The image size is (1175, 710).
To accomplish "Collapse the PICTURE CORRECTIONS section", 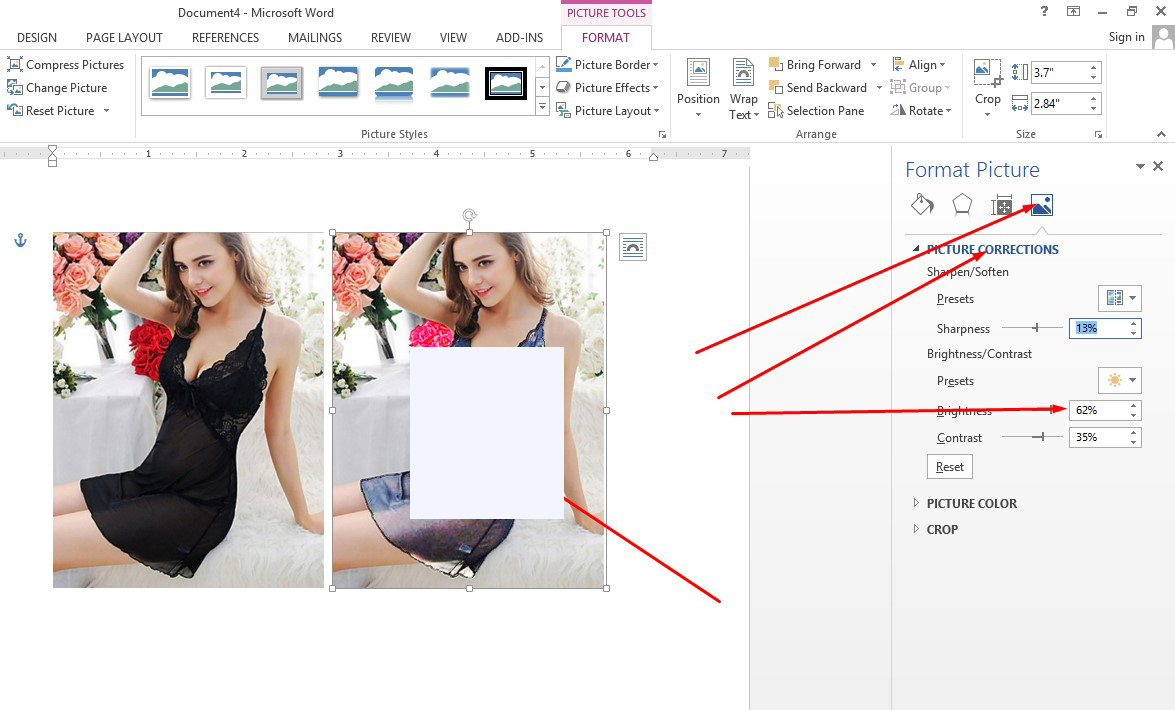I will (x=916, y=249).
